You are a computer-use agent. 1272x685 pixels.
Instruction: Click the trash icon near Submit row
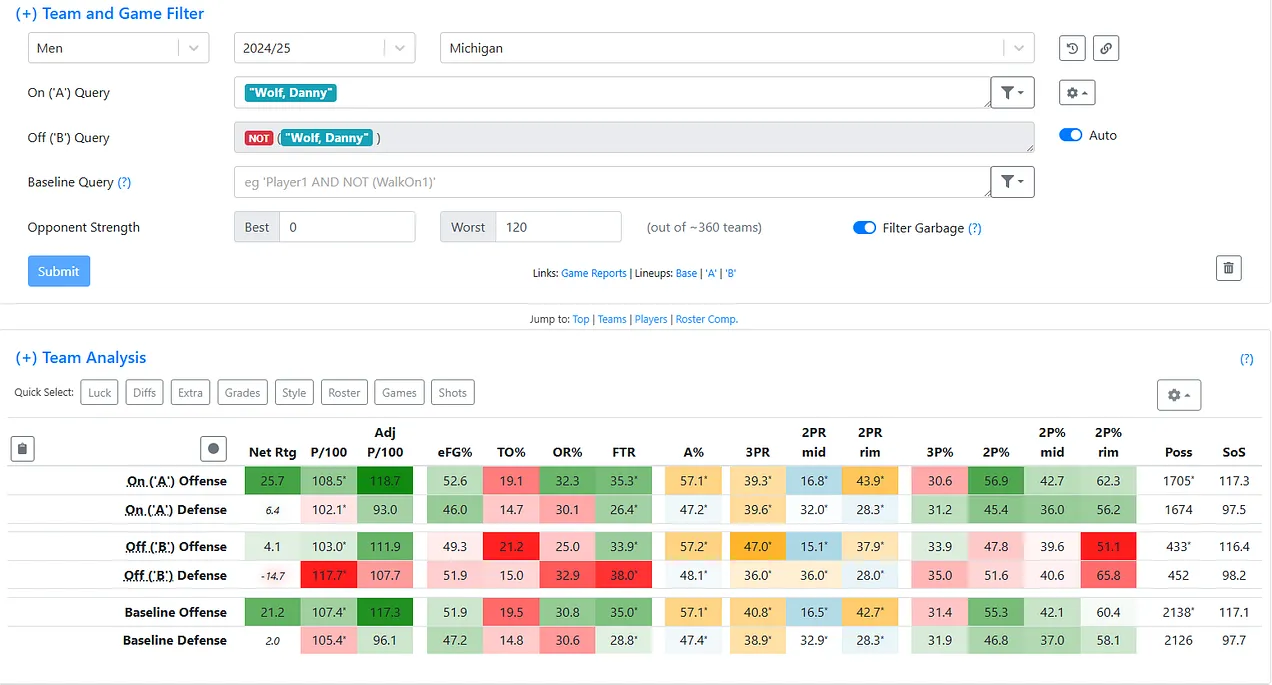click(1229, 268)
